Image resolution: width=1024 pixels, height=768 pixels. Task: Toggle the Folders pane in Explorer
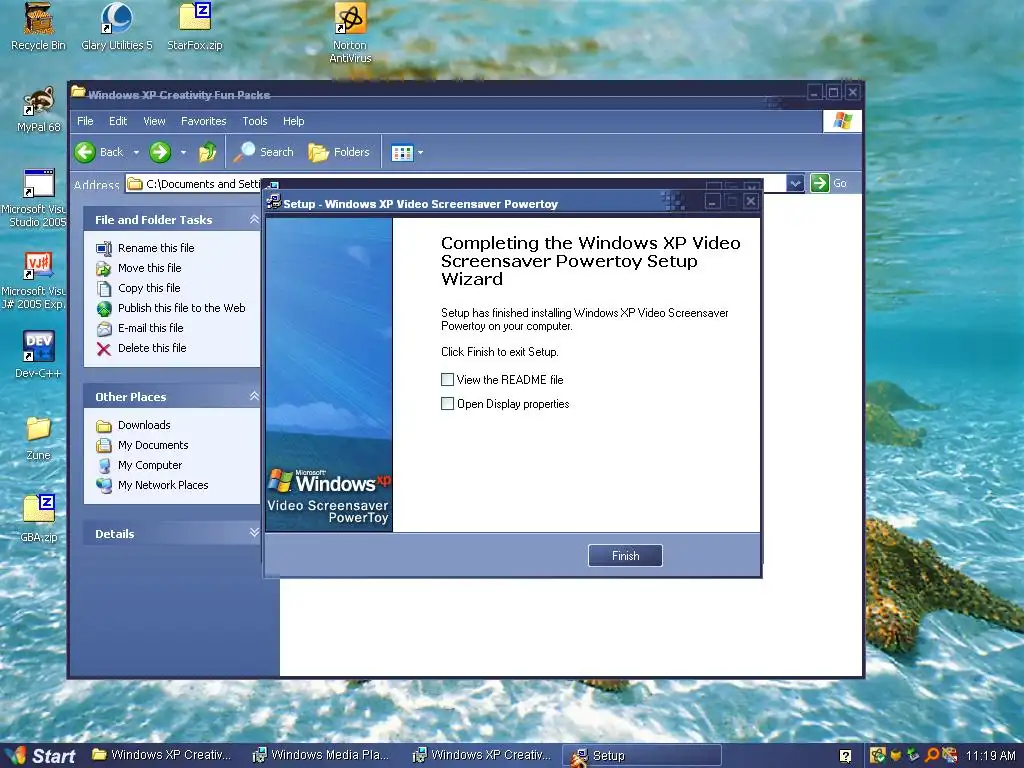click(339, 152)
